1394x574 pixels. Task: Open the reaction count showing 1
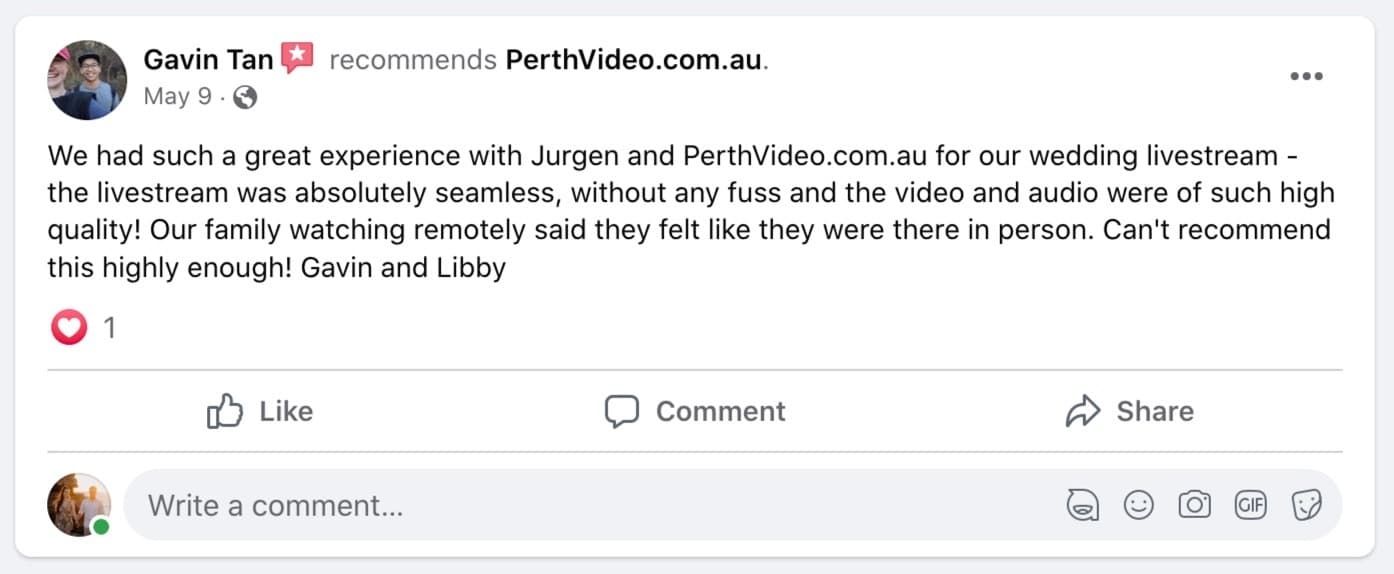tap(110, 327)
